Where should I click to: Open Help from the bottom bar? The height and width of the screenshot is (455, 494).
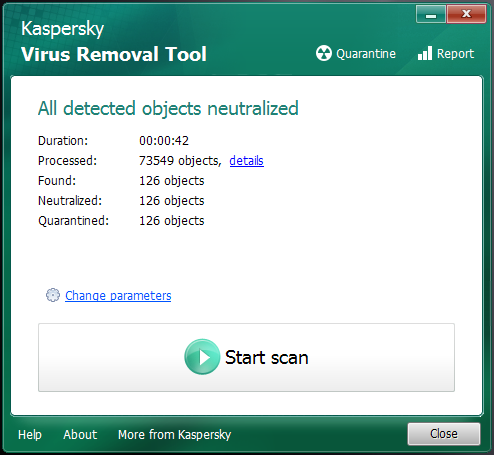pyautogui.click(x=30, y=435)
